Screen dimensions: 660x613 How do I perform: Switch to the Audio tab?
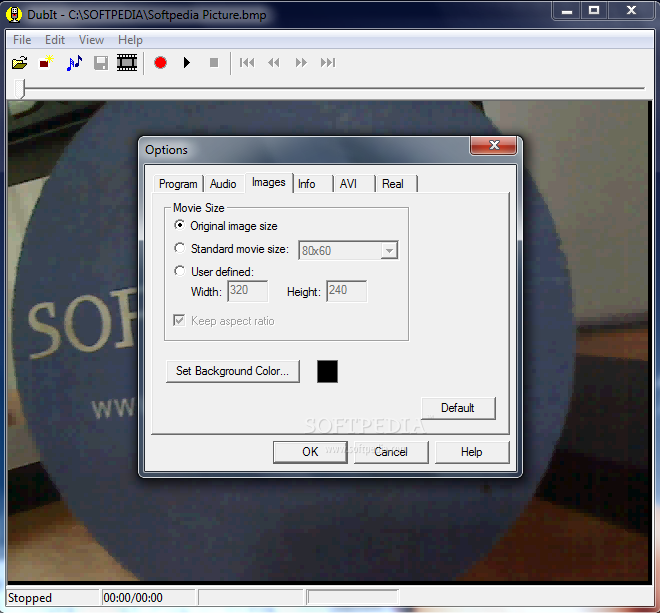tap(223, 184)
